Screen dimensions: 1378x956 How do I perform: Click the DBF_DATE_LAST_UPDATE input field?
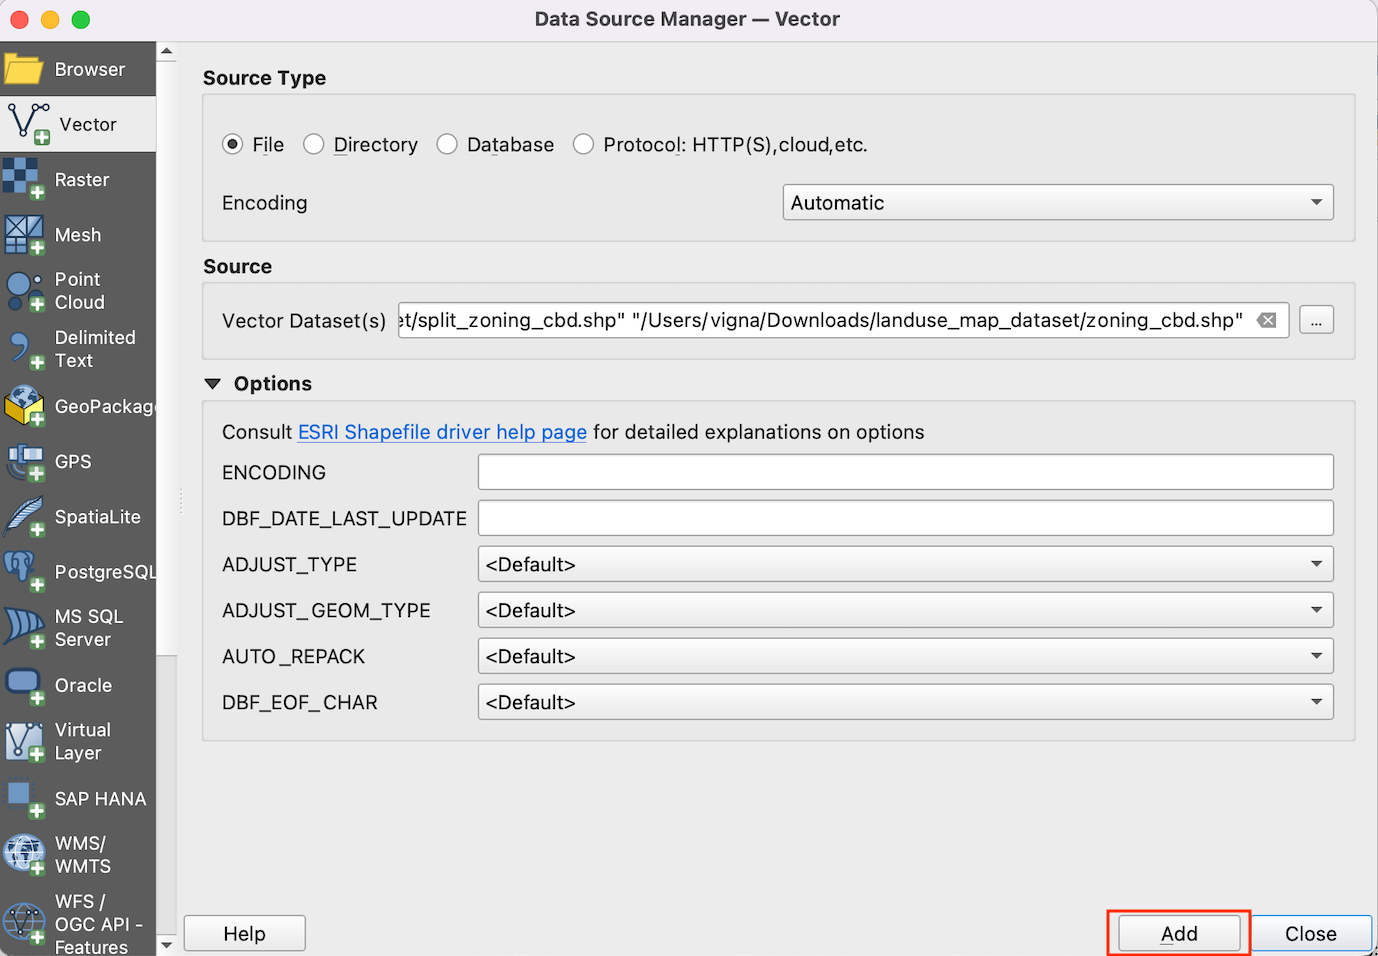click(905, 518)
